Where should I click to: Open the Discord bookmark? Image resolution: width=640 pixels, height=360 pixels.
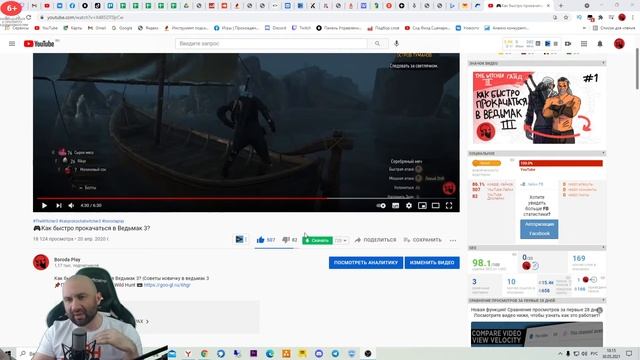coord(276,28)
